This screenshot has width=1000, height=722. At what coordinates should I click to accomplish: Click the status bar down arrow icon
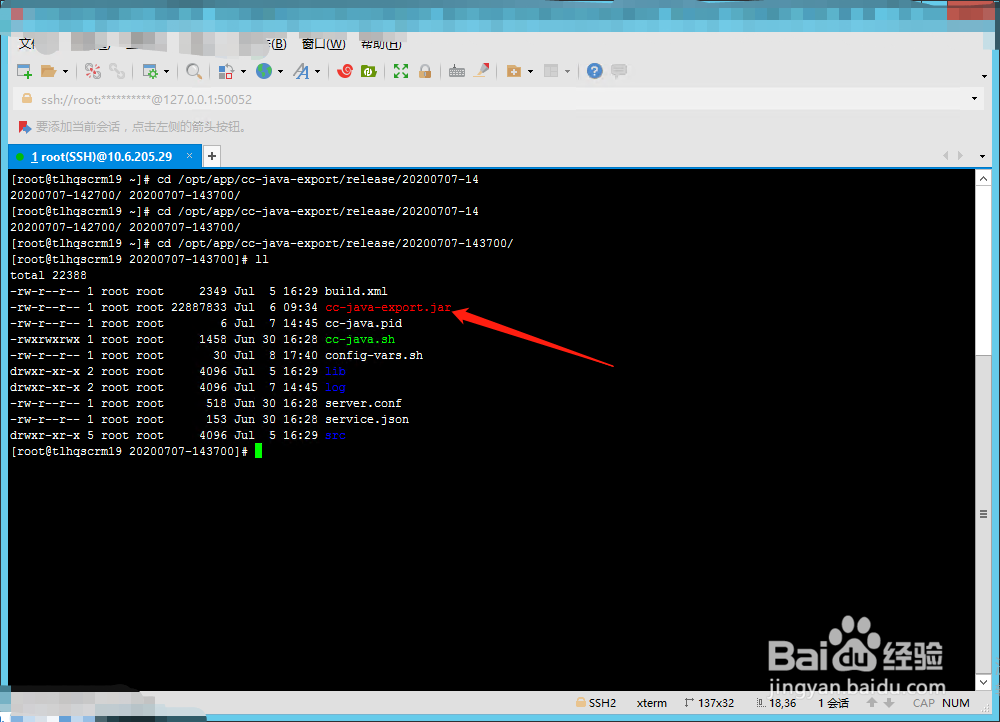[x=888, y=702]
